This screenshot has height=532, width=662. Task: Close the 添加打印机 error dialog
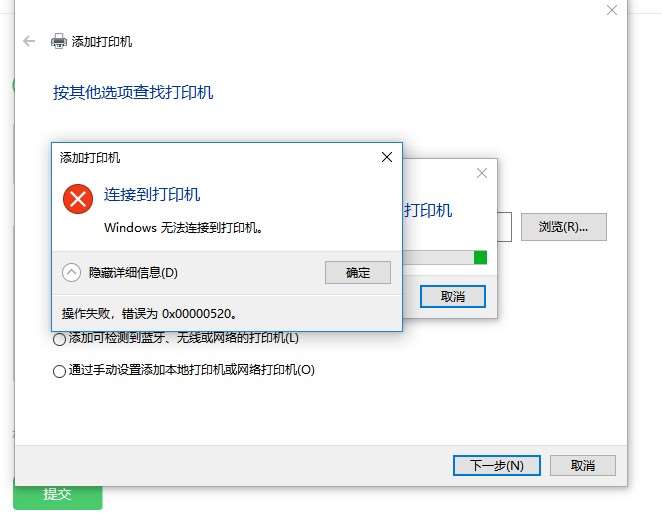tap(387, 157)
